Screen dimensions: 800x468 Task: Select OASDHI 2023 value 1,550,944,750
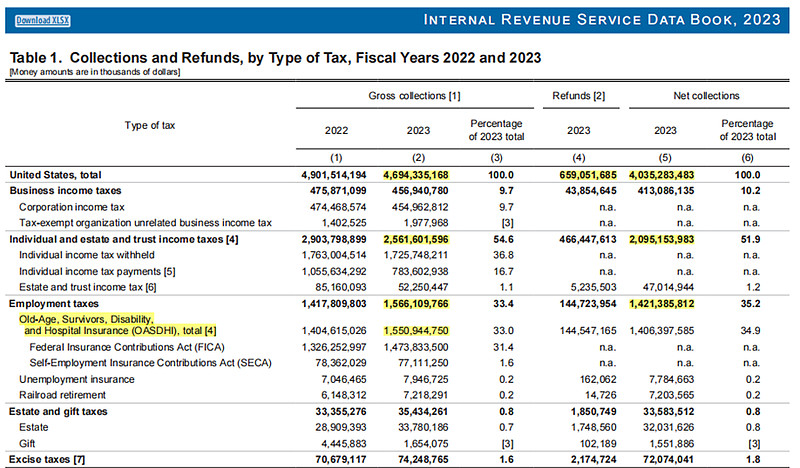416,331
